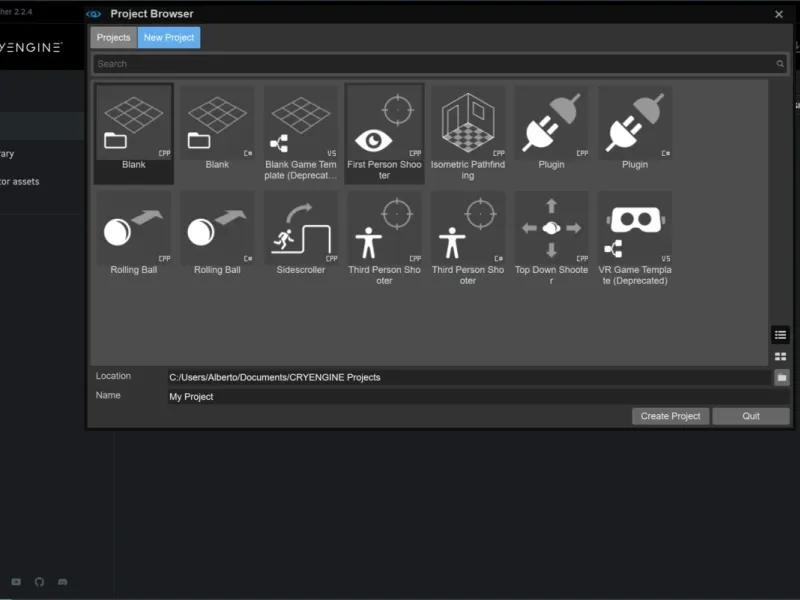Select the Blank C# project template

pos(217,134)
